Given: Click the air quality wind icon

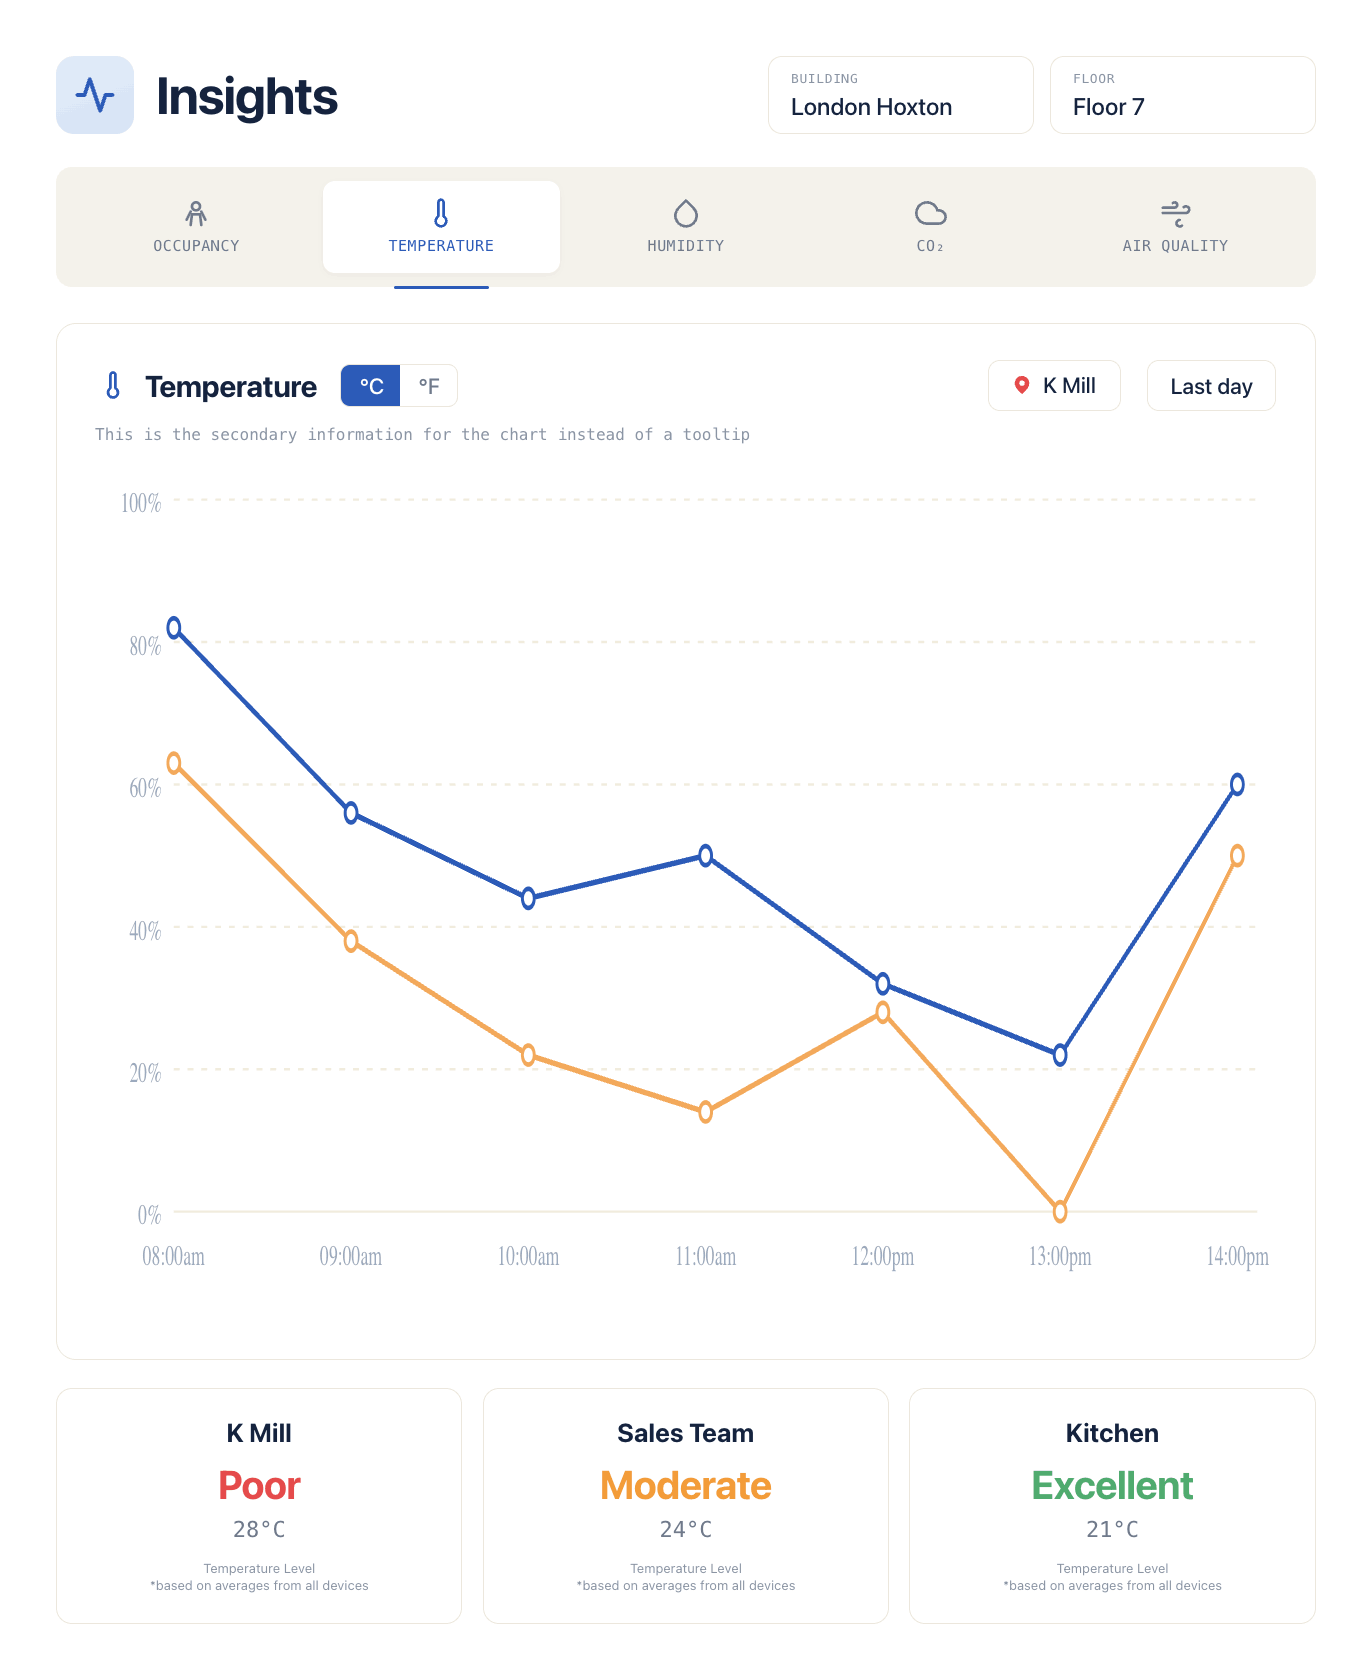Looking at the screenshot, I should pos(1175,213).
